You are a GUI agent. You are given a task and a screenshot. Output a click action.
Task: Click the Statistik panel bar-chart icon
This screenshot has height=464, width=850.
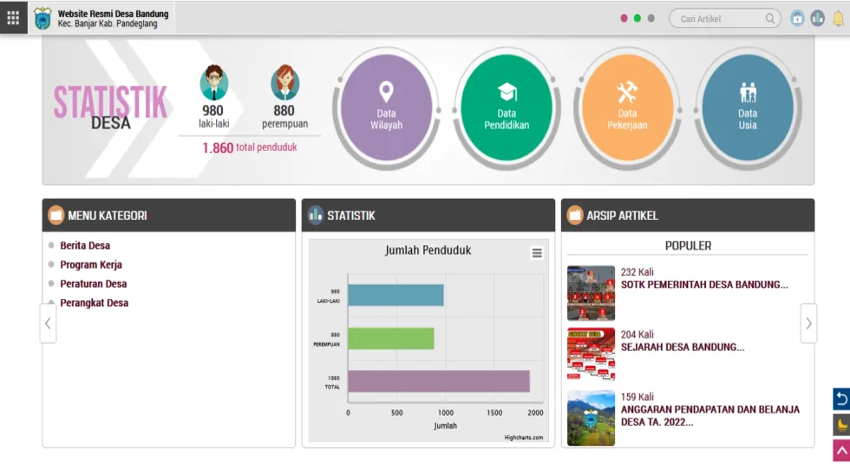[x=315, y=215]
